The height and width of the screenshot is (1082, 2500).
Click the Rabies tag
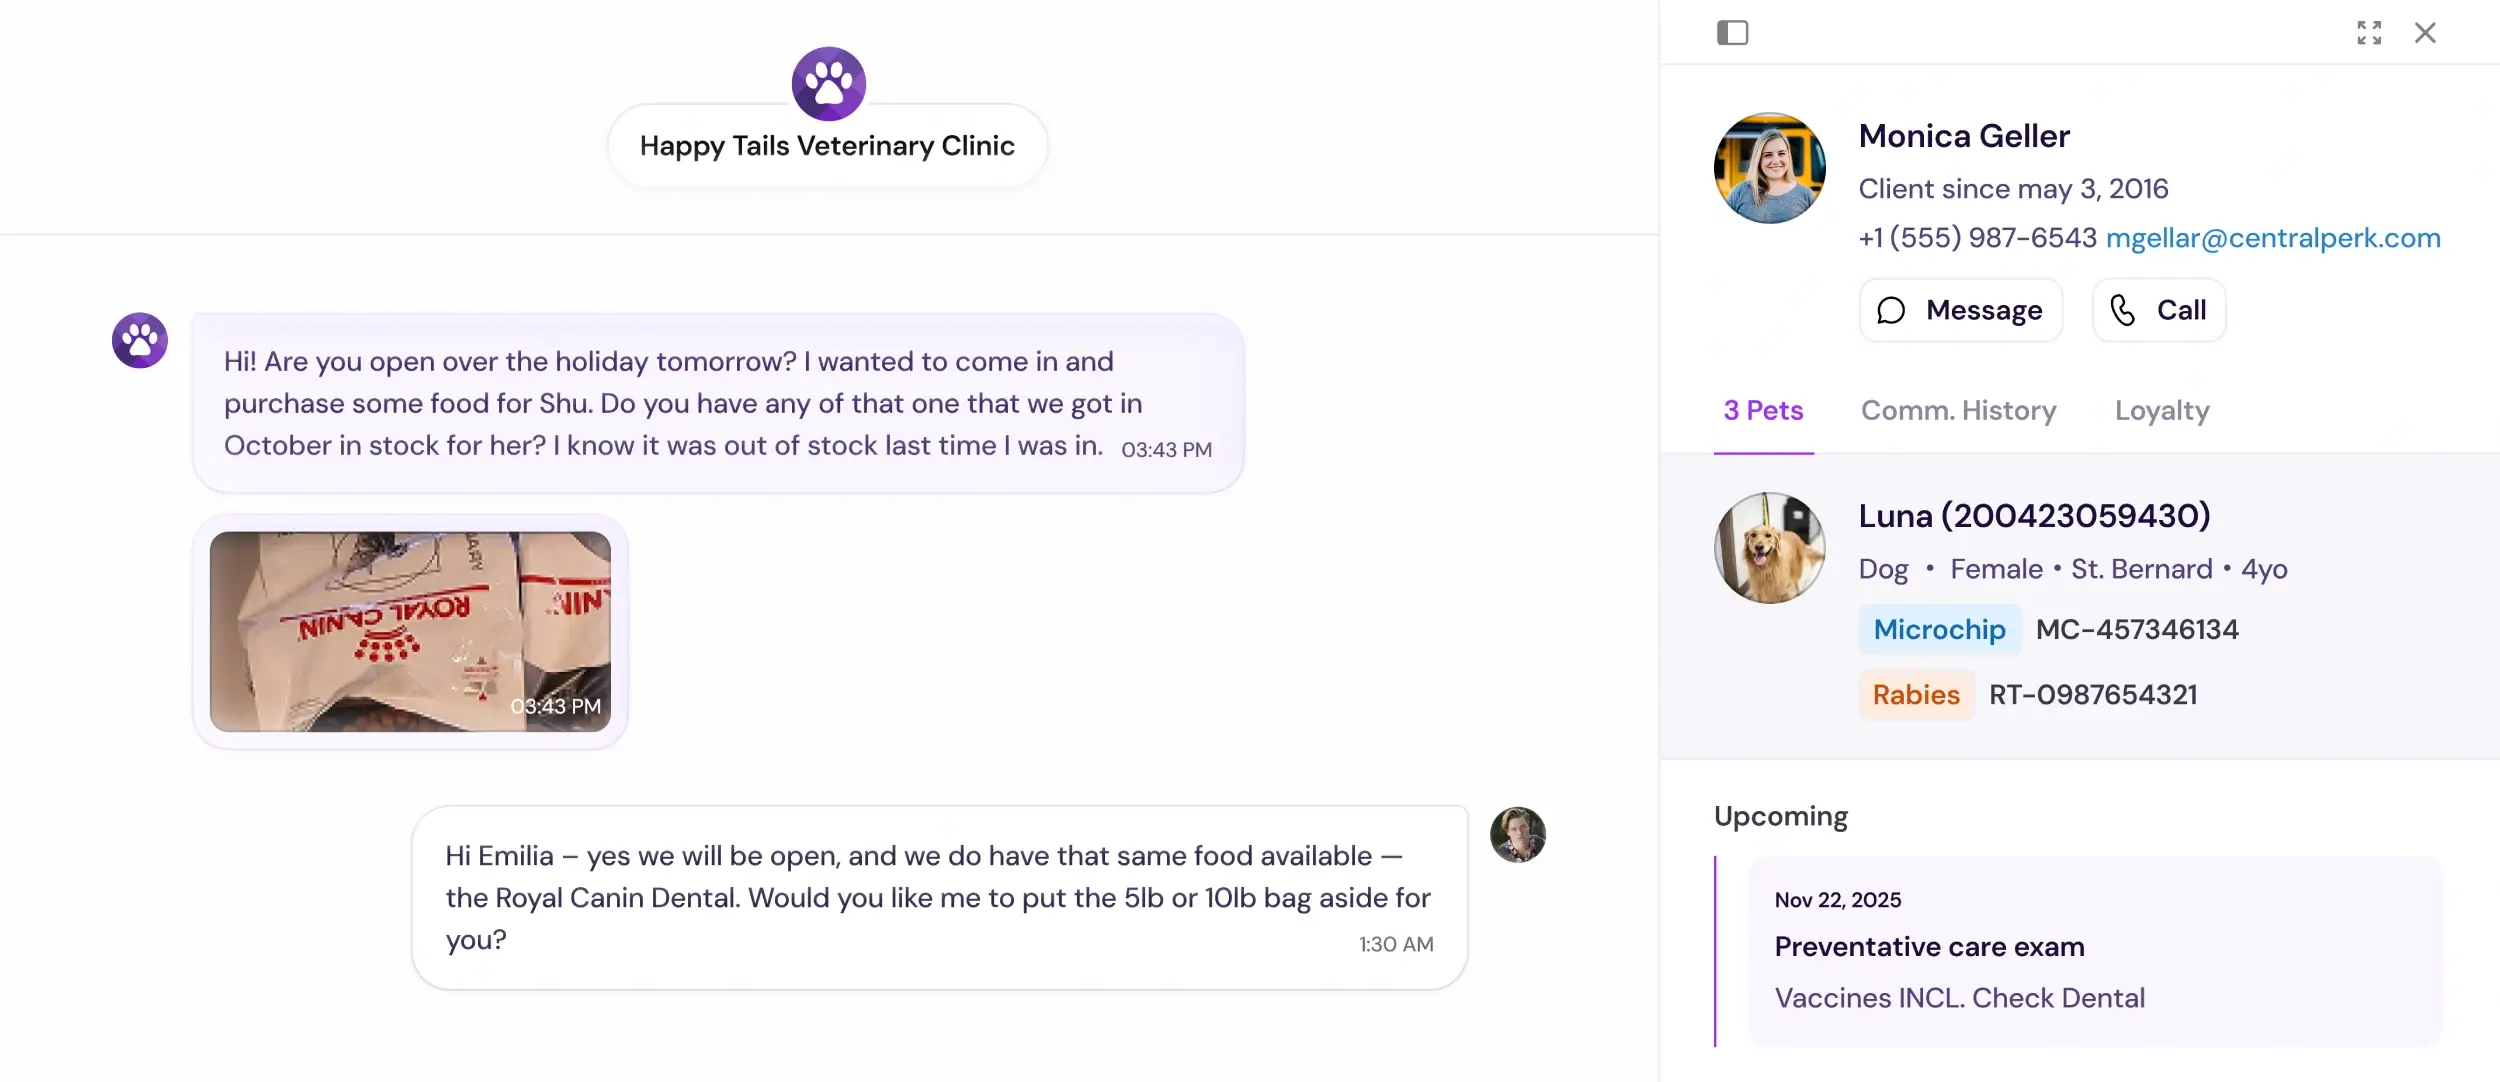pos(1915,695)
